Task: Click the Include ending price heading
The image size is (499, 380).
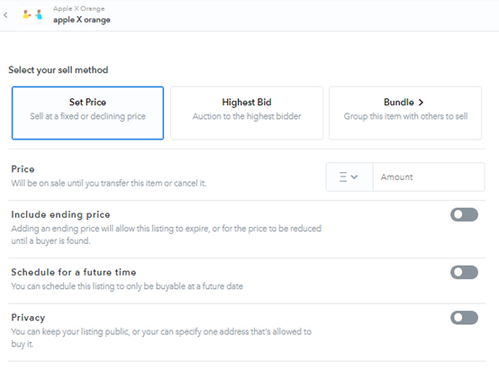Action: click(61, 215)
